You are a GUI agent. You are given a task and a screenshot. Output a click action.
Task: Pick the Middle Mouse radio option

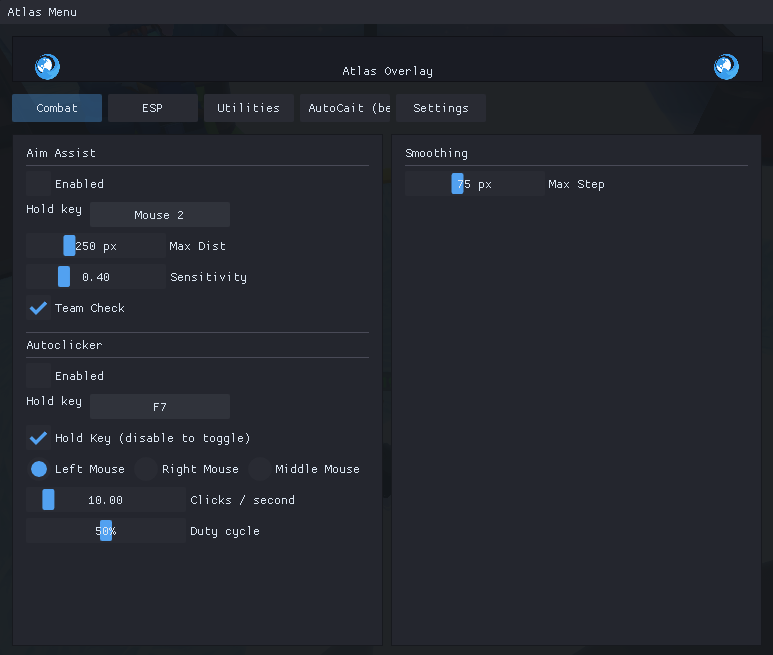(260, 469)
